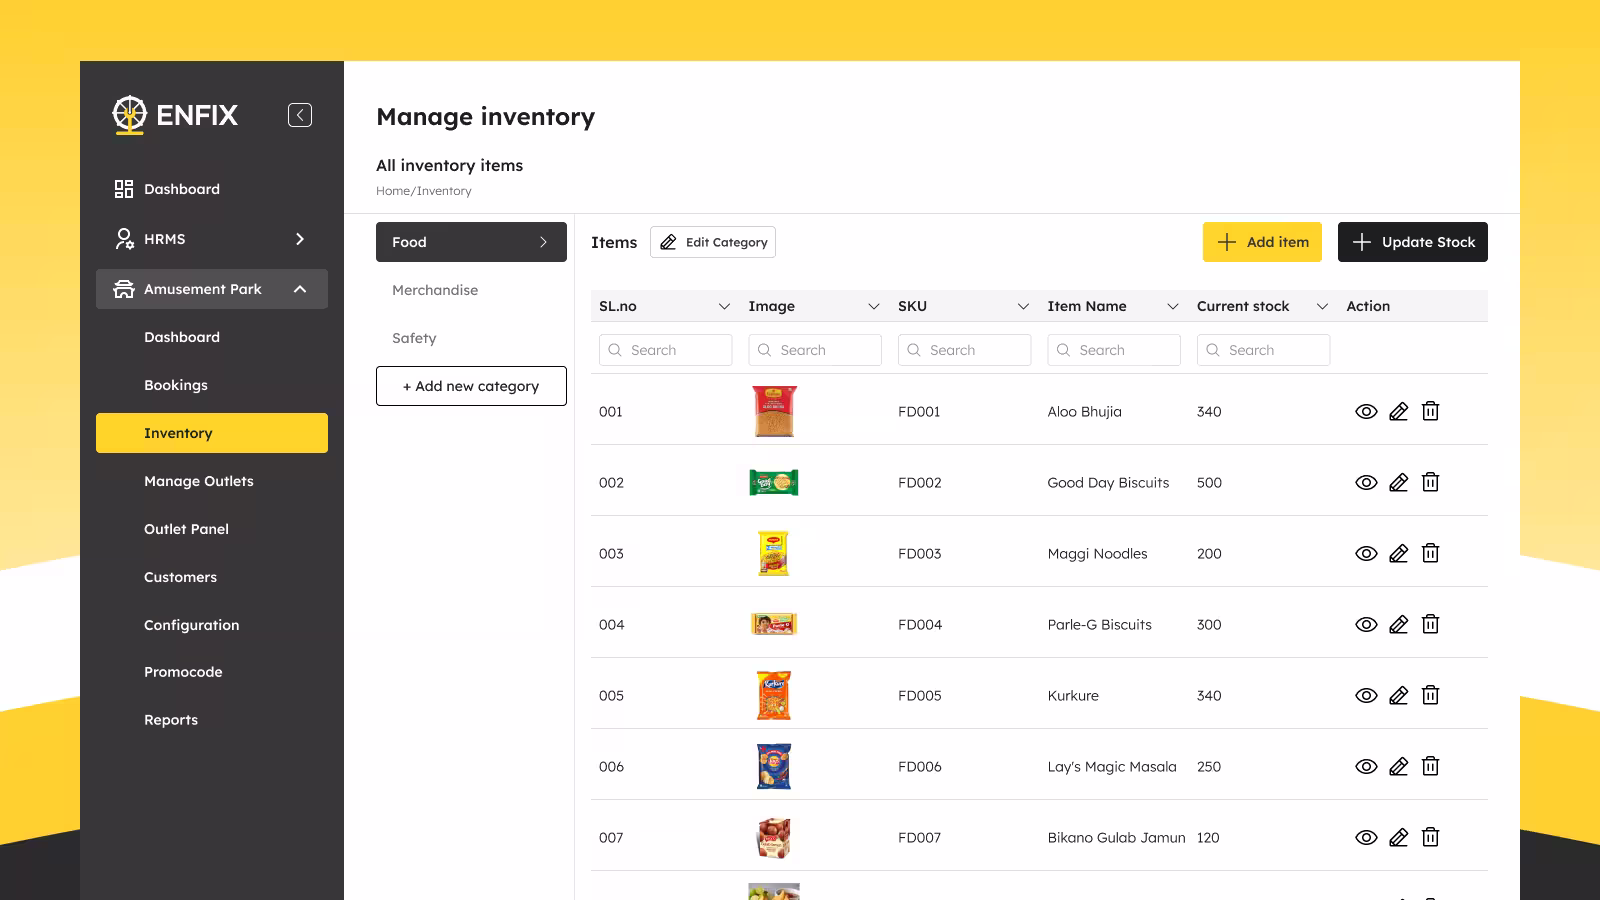Edit the Lay's Magic Masala row
This screenshot has height=900, width=1600.
[1398, 766]
